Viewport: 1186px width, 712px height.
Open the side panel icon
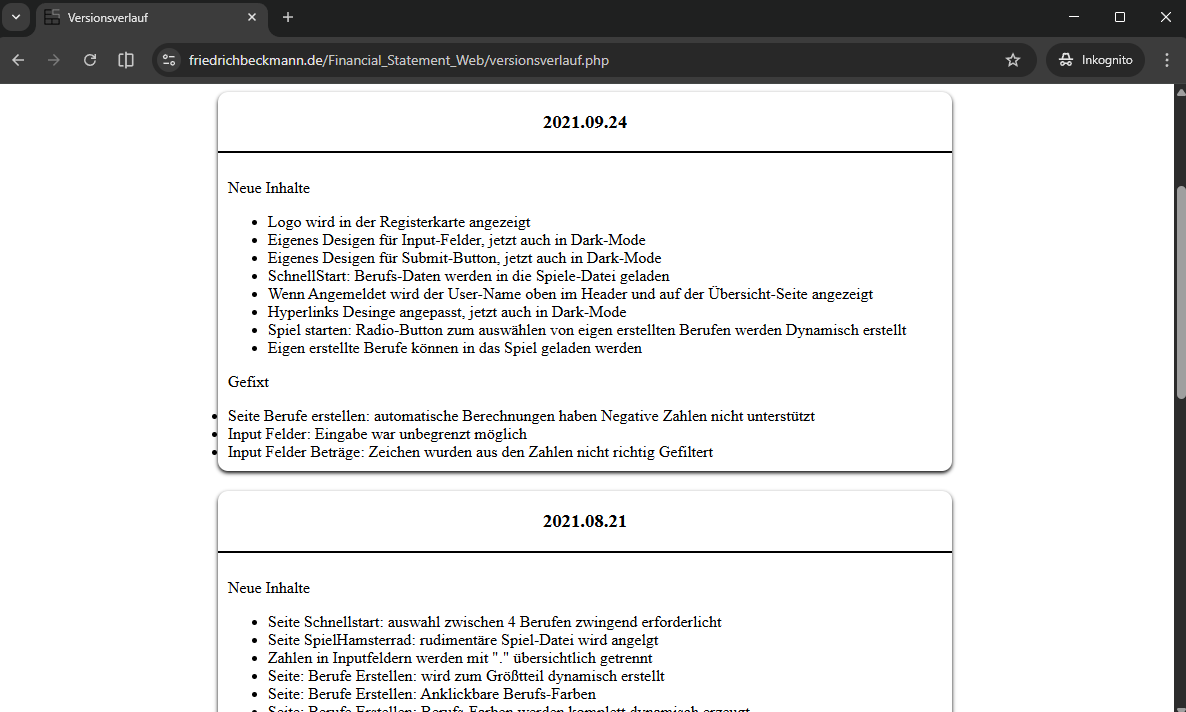[126, 60]
